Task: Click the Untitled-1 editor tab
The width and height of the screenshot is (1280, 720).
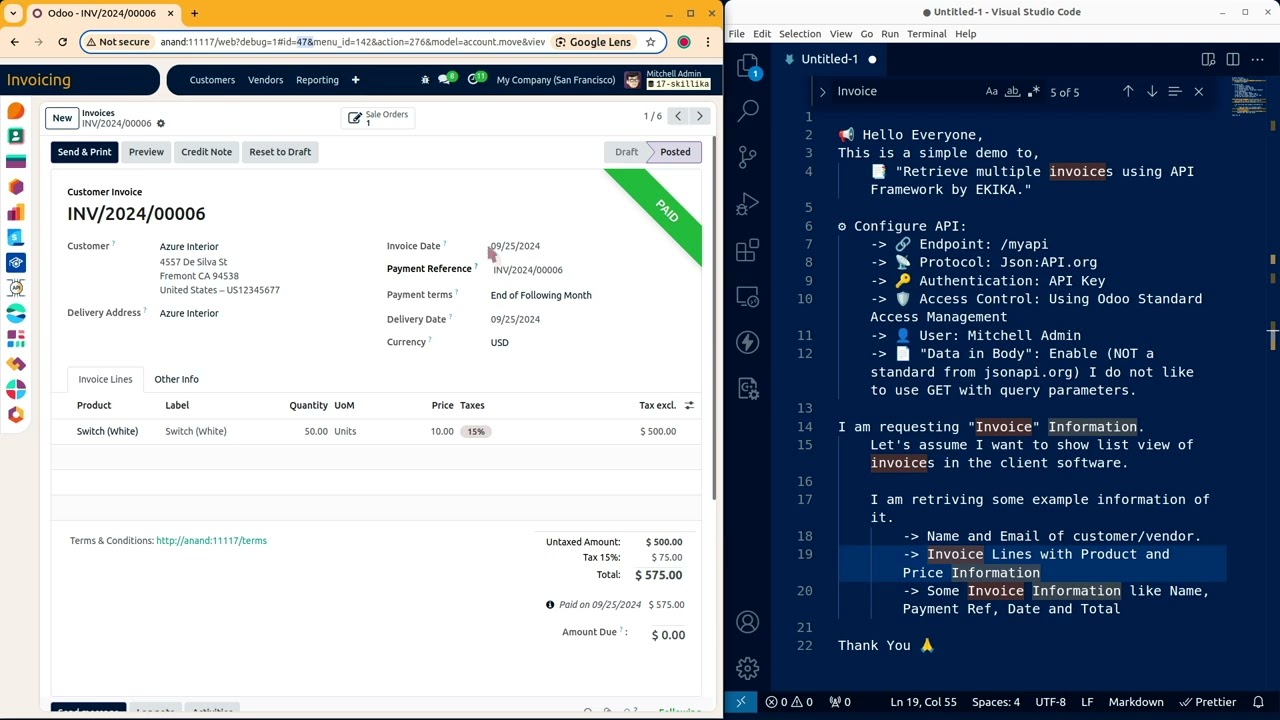Action: 830,60
